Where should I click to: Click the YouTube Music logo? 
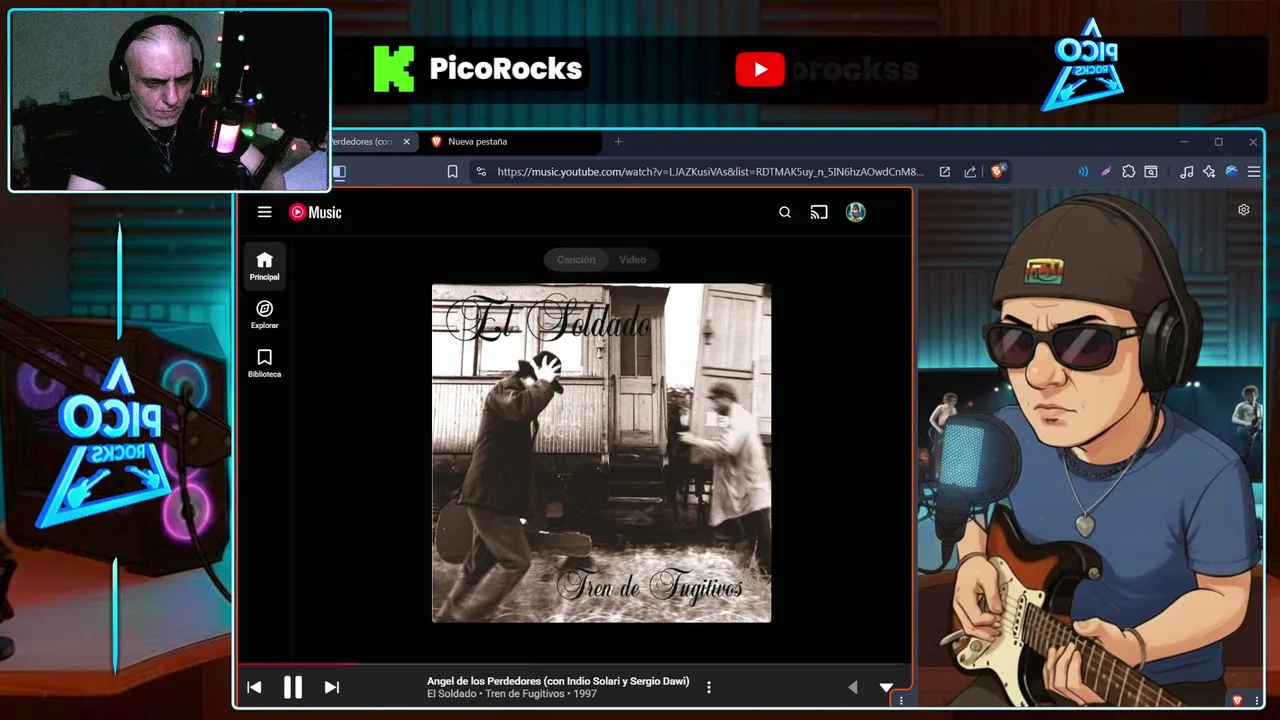(x=315, y=212)
